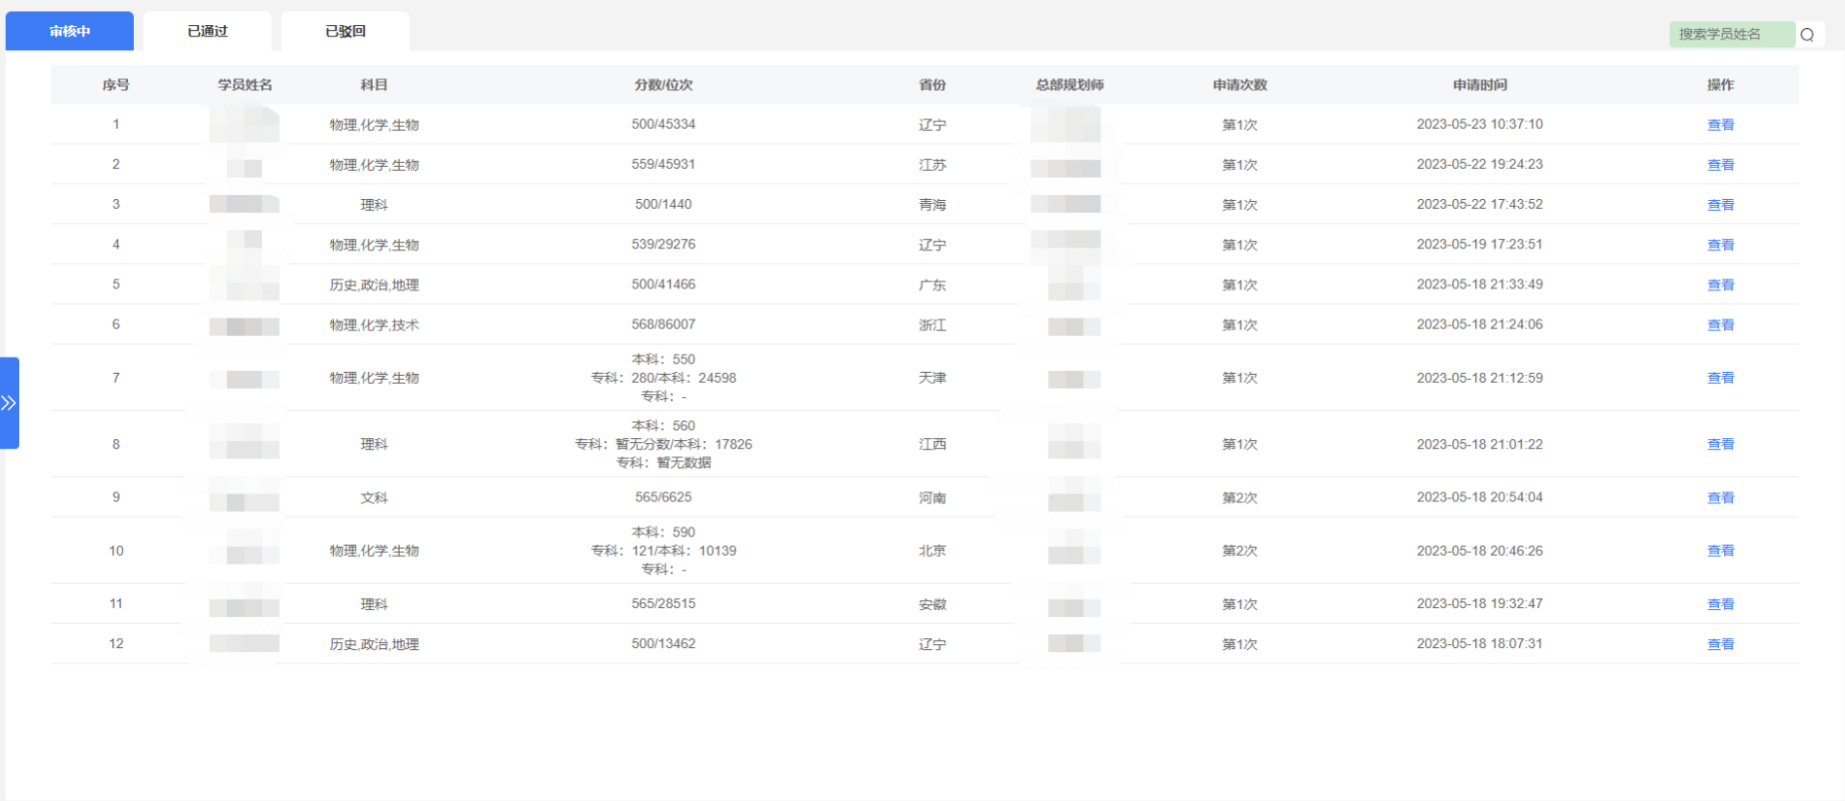View details for the 安徽 applicant
The height and width of the screenshot is (801, 1845).
pos(1720,604)
